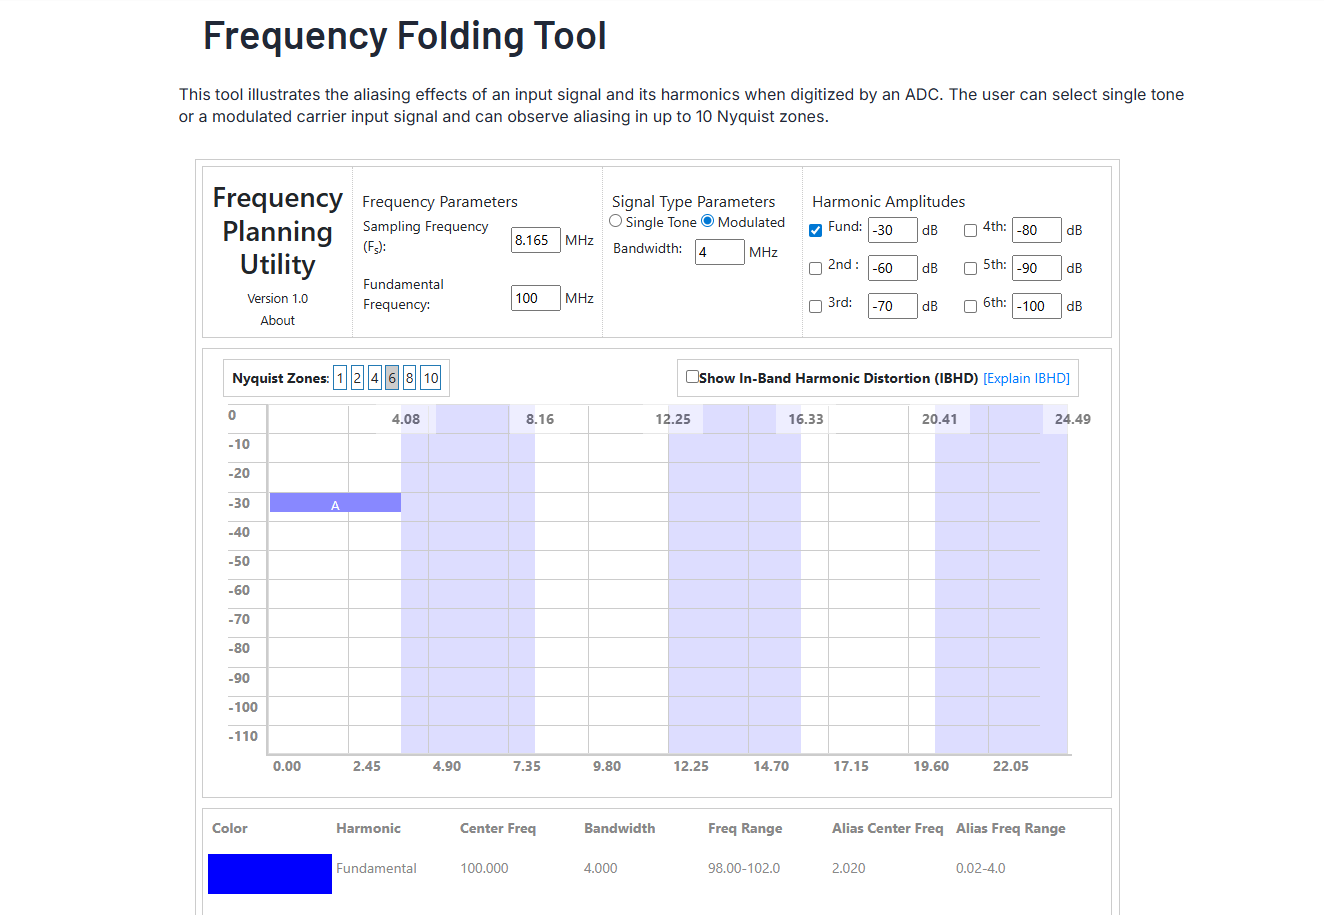Check the 2nd harmonic checkbox
This screenshot has width=1324, height=915.
[815, 268]
